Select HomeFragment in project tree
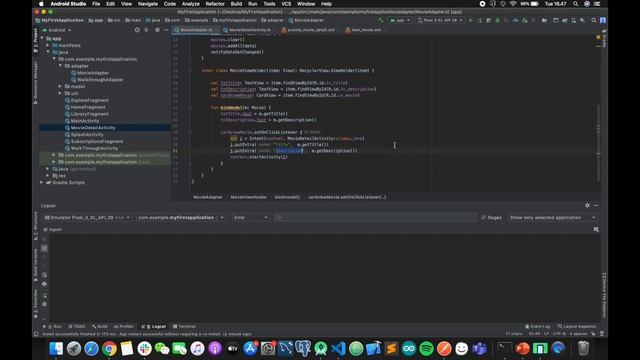Image resolution: width=640 pixels, height=360 pixels. coord(88,107)
